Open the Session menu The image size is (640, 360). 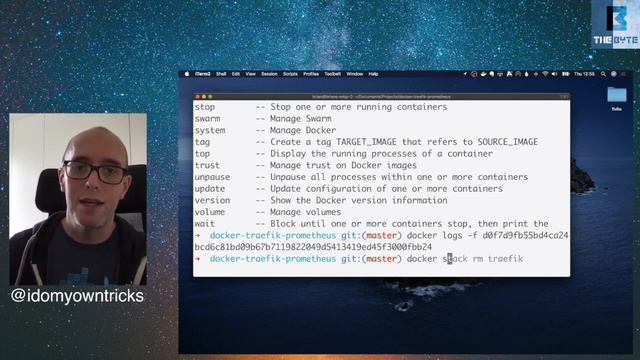pyautogui.click(x=269, y=74)
